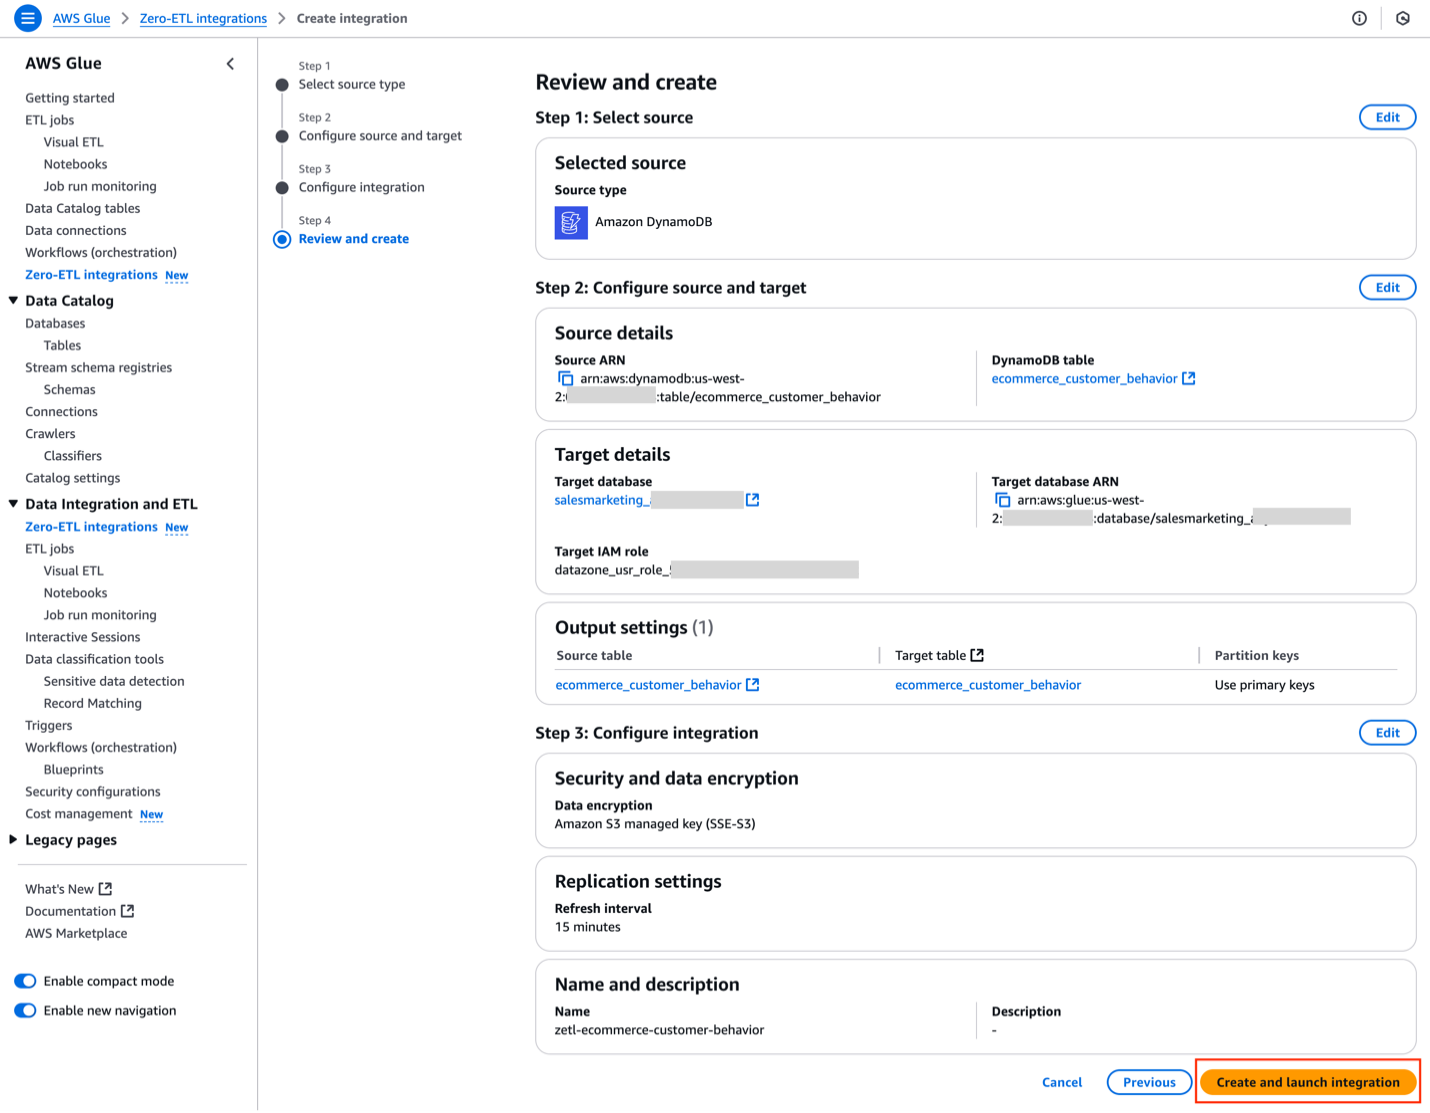The width and height of the screenshot is (1430, 1113).
Task: Open AWS Marketplace link in sidebar
Action: tap(76, 934)
